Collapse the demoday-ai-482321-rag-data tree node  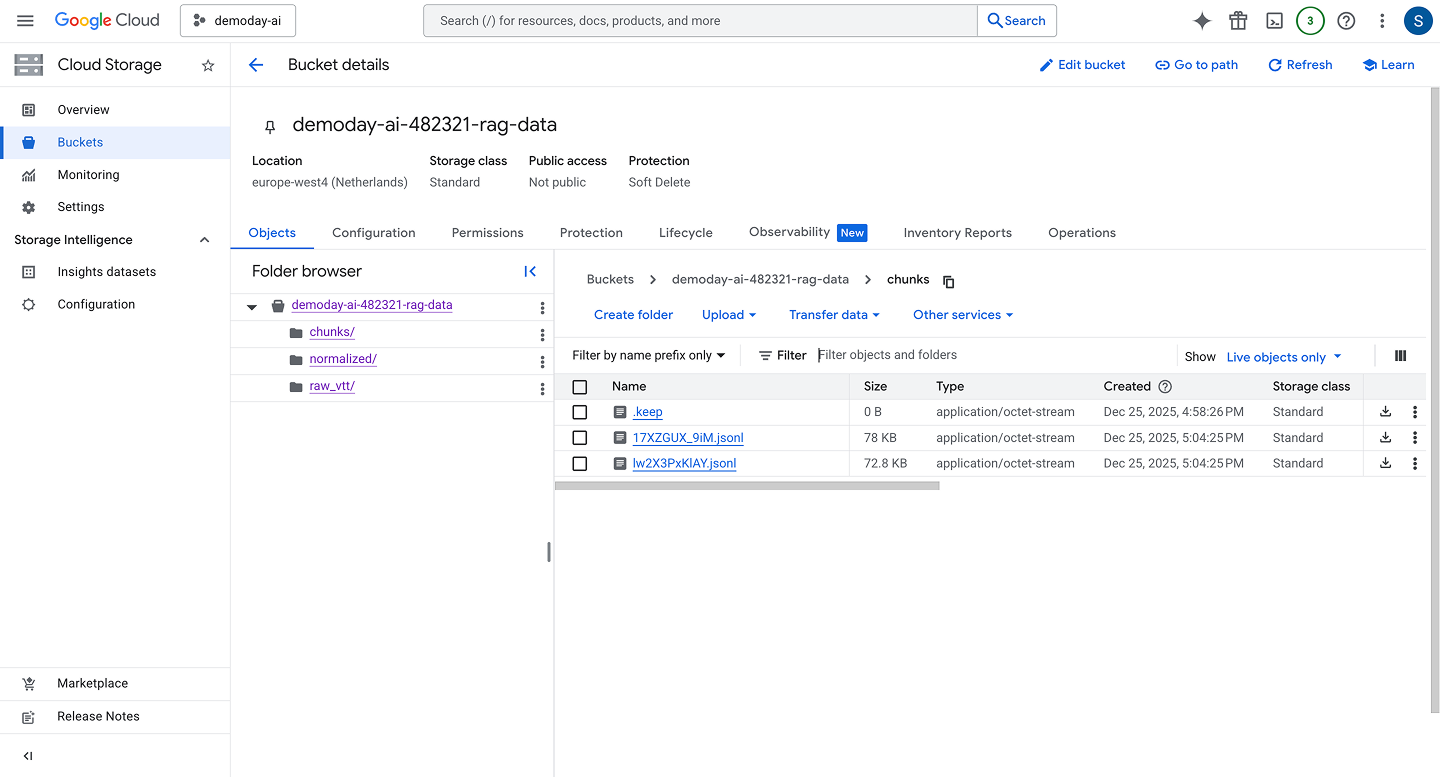pos(252,307)
